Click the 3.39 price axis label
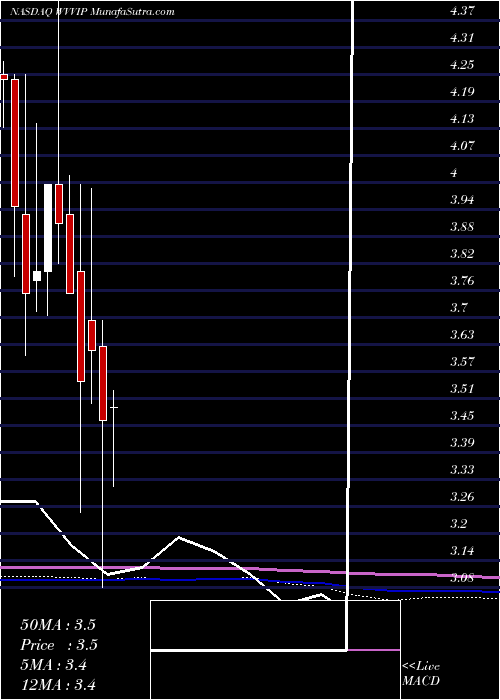This screenshot has width=500, height=700. pyautogui.click(x=462, y=443)
